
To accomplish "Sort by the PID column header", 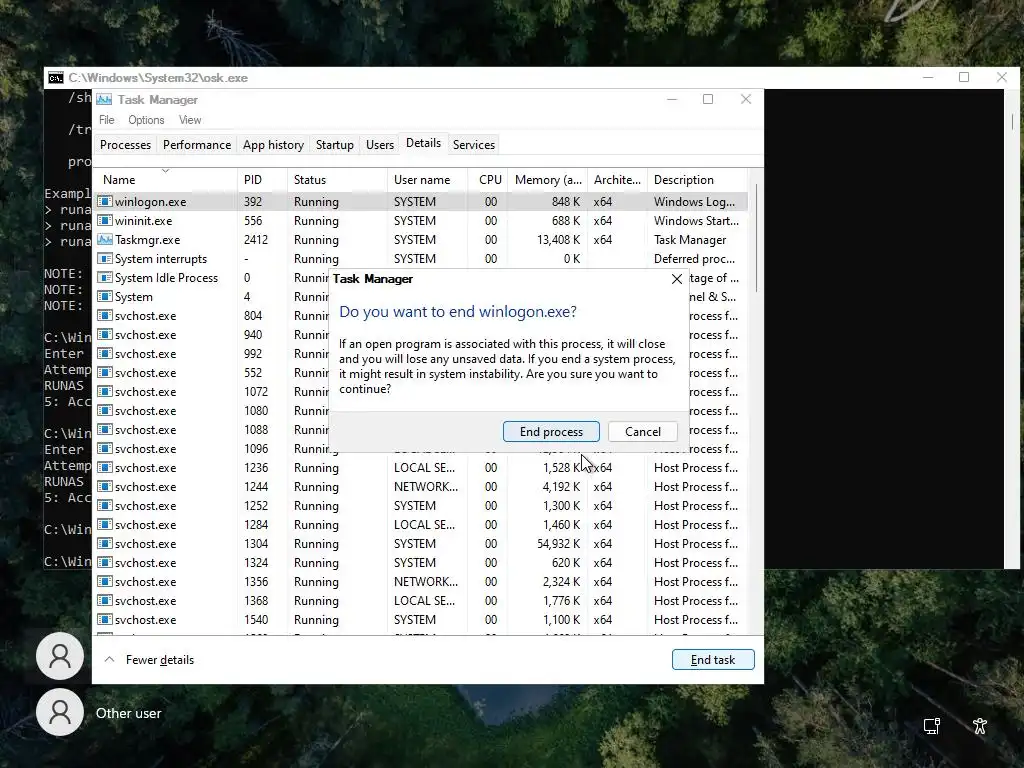I will tap(262, 180).
